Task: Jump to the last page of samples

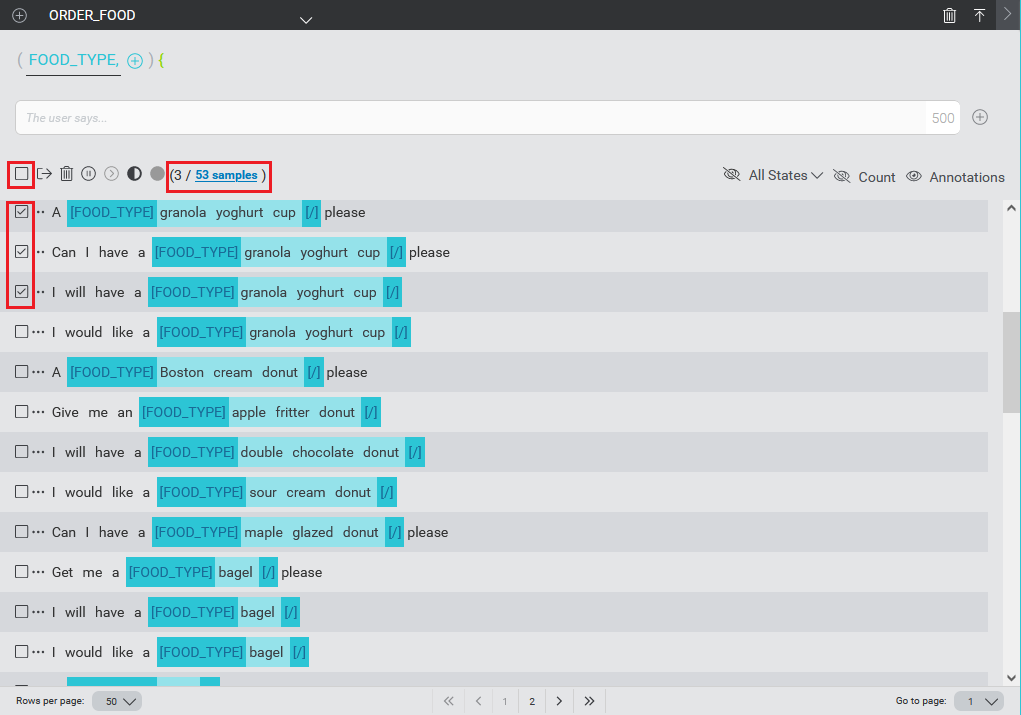Action: pyautogui.click(x=590, y=701)
